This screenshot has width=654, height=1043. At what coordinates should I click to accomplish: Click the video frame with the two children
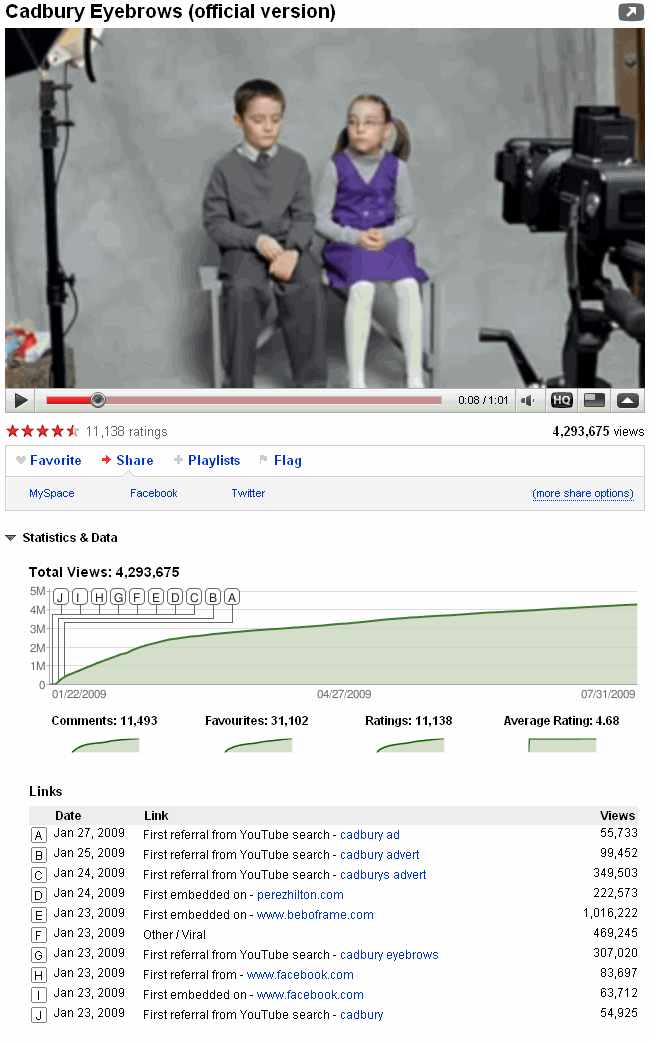point(325,208)
